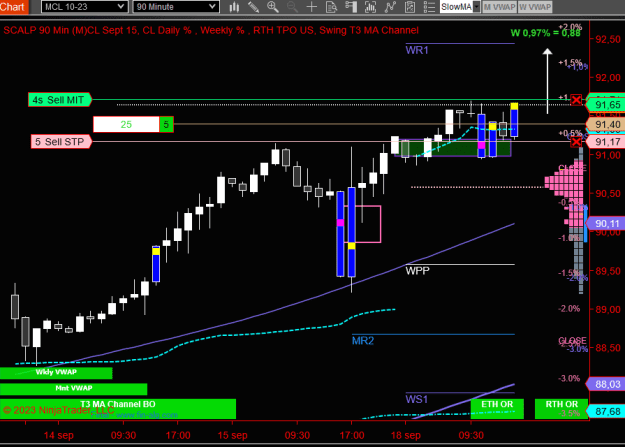625x447 pixels.
Task: Select the MR2 pivot level label
Action: 363,341
